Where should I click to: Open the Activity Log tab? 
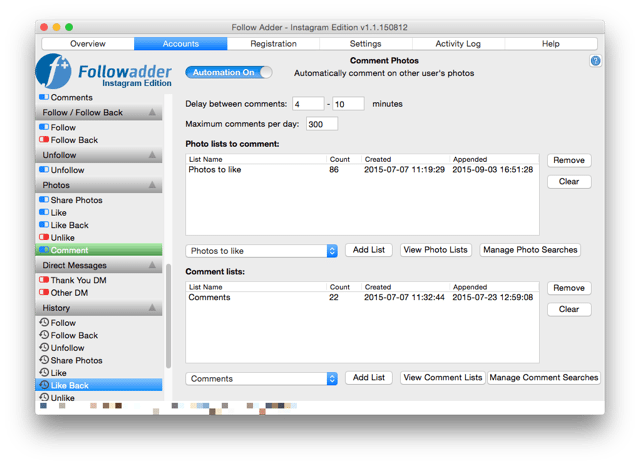pos(458,44)
